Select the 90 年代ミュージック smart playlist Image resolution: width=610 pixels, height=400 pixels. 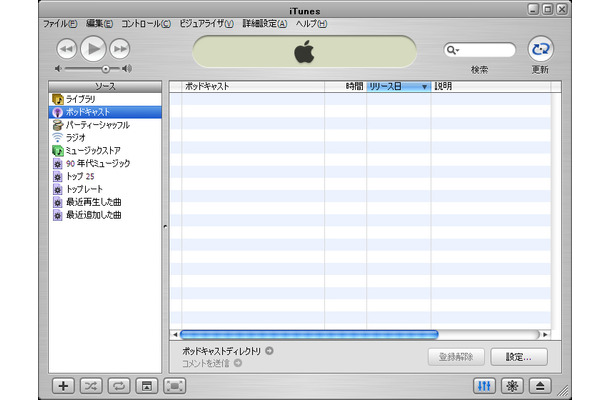(105, 163)
